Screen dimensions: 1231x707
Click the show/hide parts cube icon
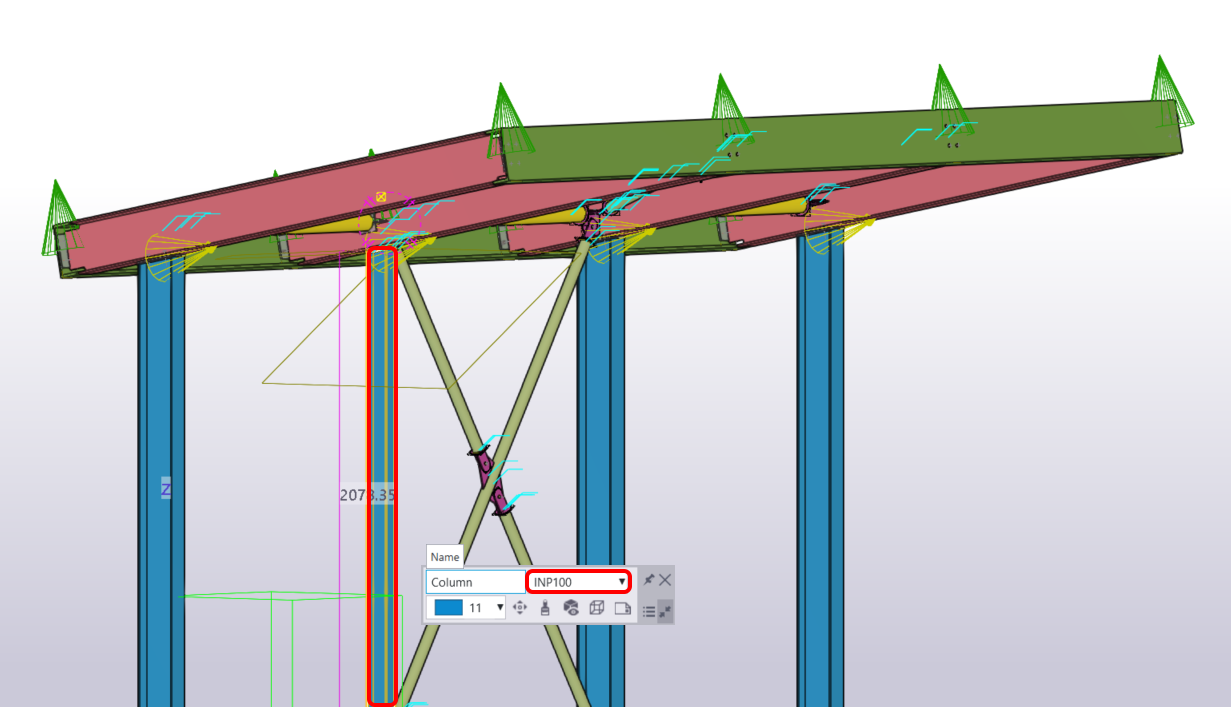pos(572,607)
